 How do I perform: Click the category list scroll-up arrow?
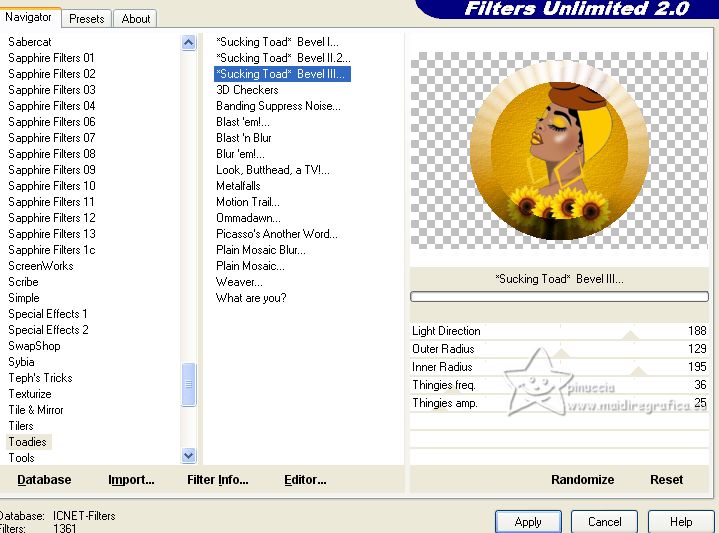188,43
